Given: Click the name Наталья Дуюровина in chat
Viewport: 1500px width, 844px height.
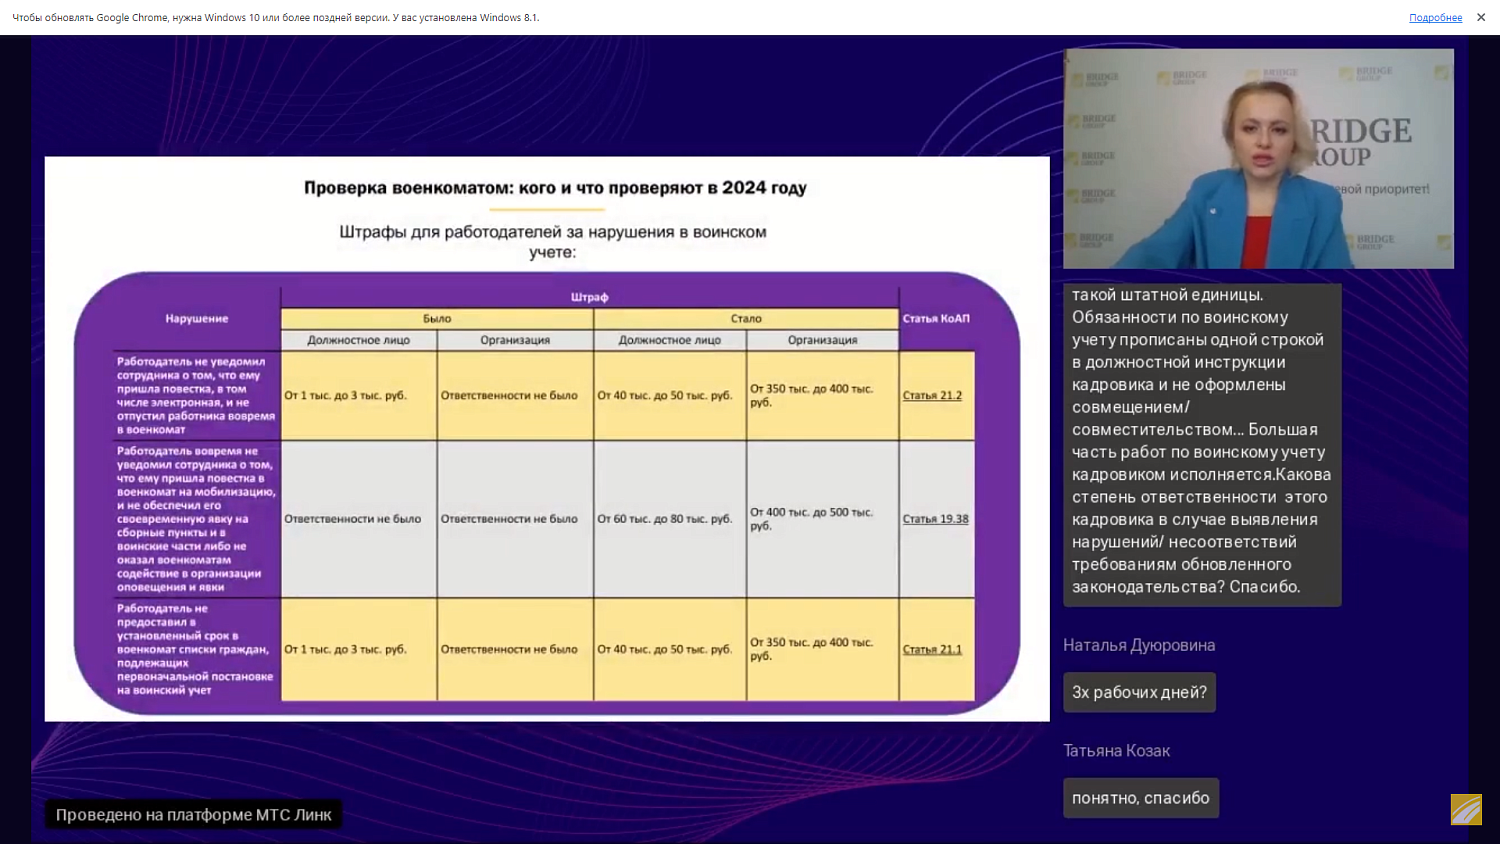Looking at the screenshot, I should (x=1138, y=646).
